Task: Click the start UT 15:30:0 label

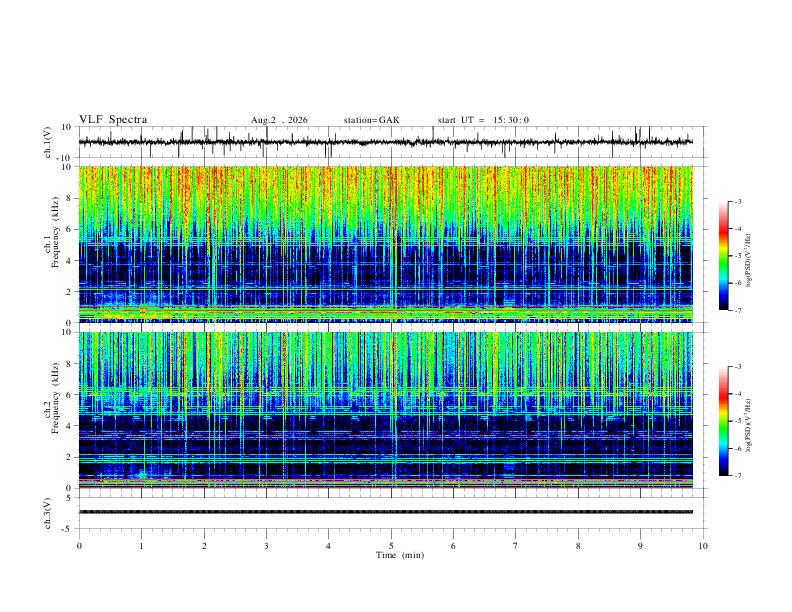Action: [483, 120]
